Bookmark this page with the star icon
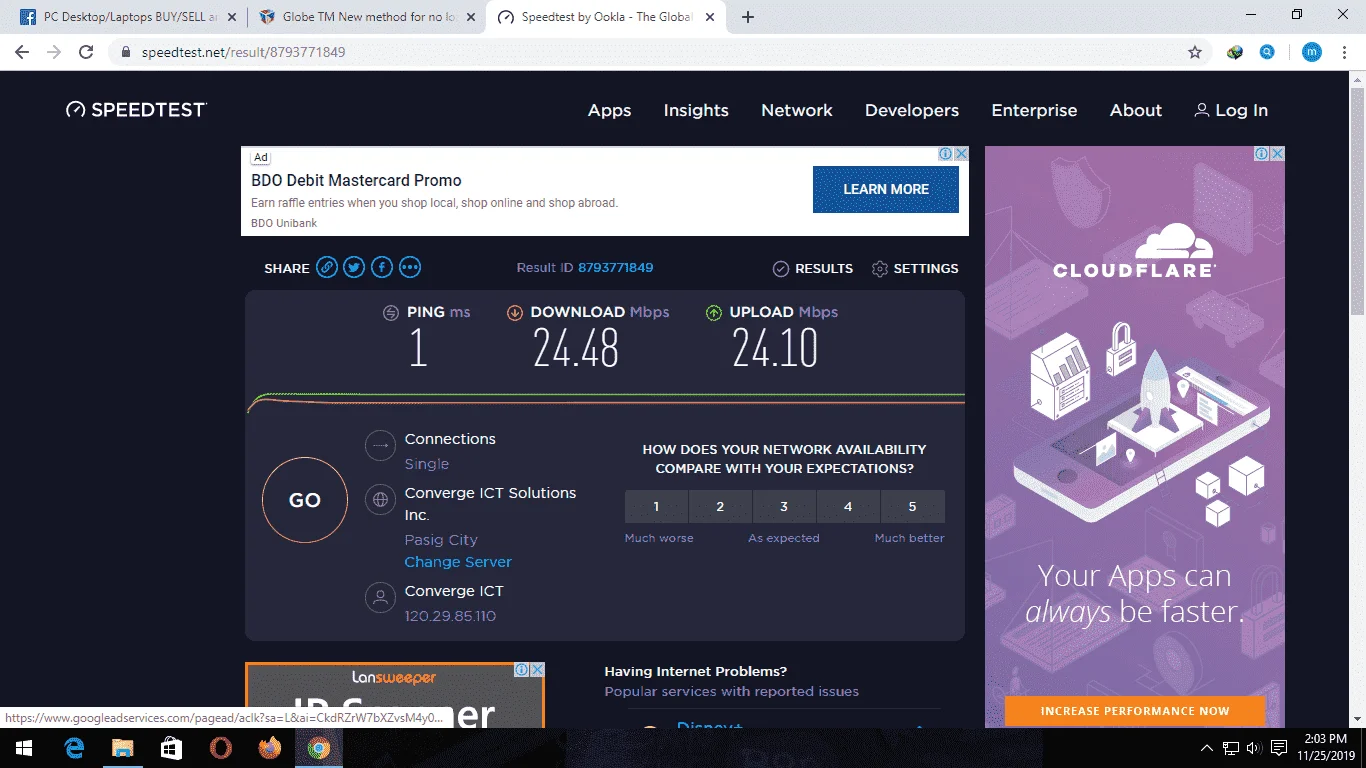1366x768 pixels. 1195,52
